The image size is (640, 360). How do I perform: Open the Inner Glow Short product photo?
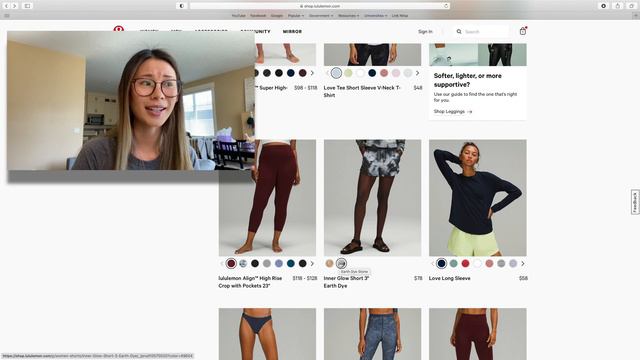coord(373,198)
